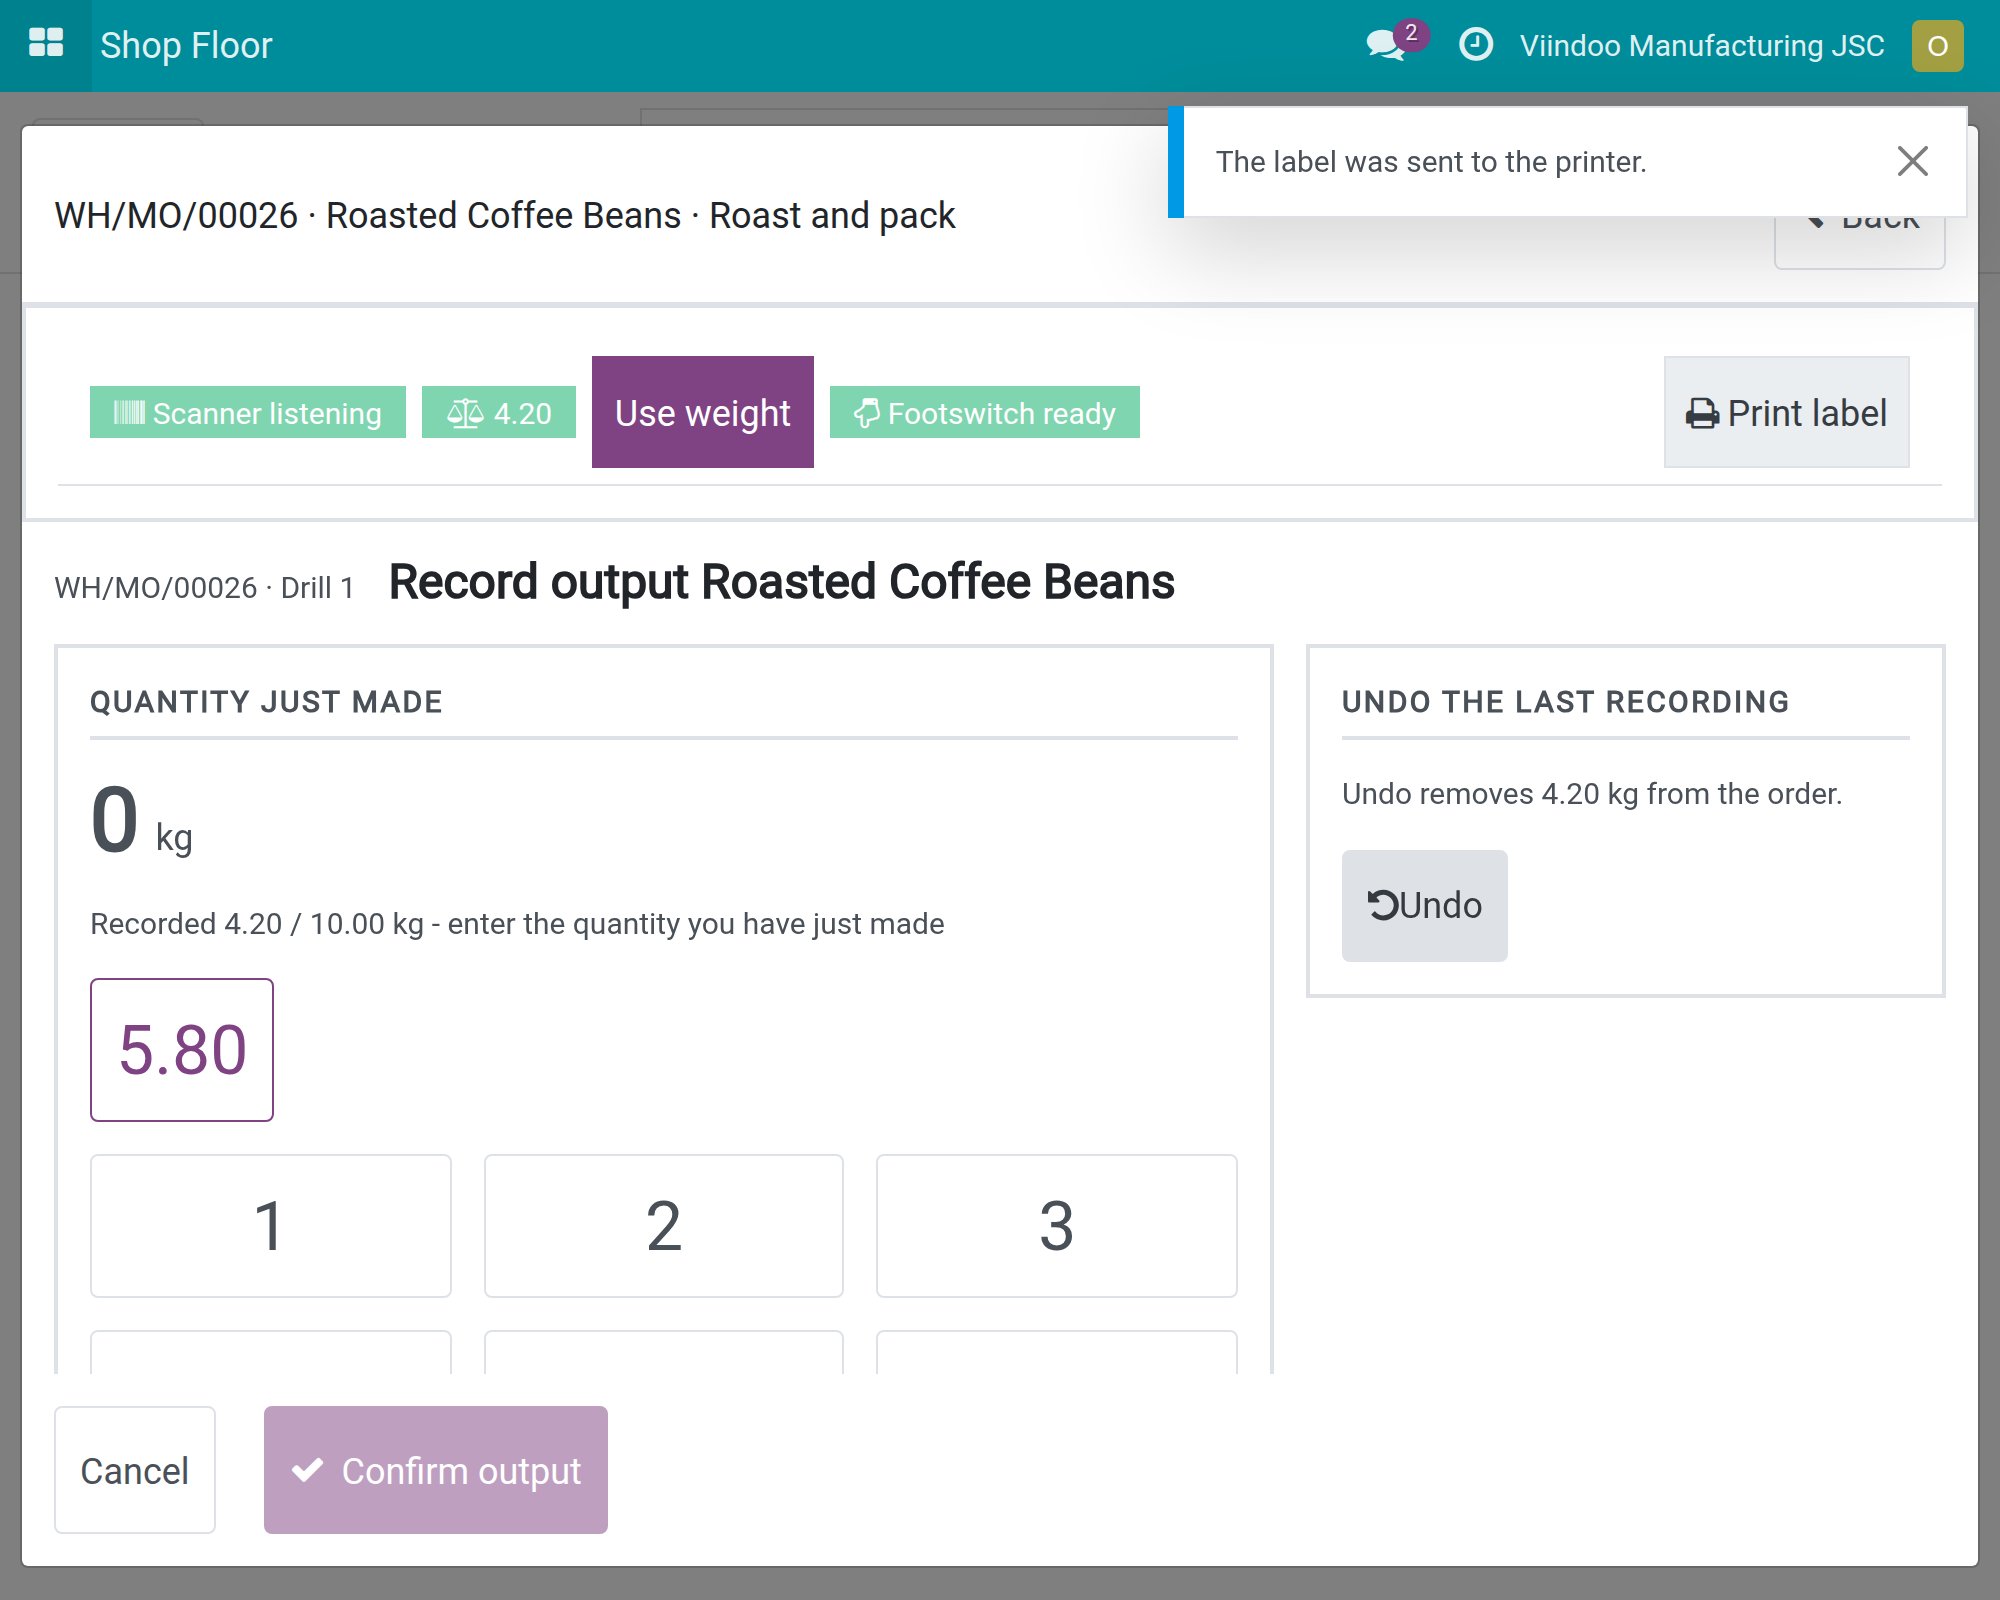
Task: Click the Print label button
Action: pos(1787,412)
